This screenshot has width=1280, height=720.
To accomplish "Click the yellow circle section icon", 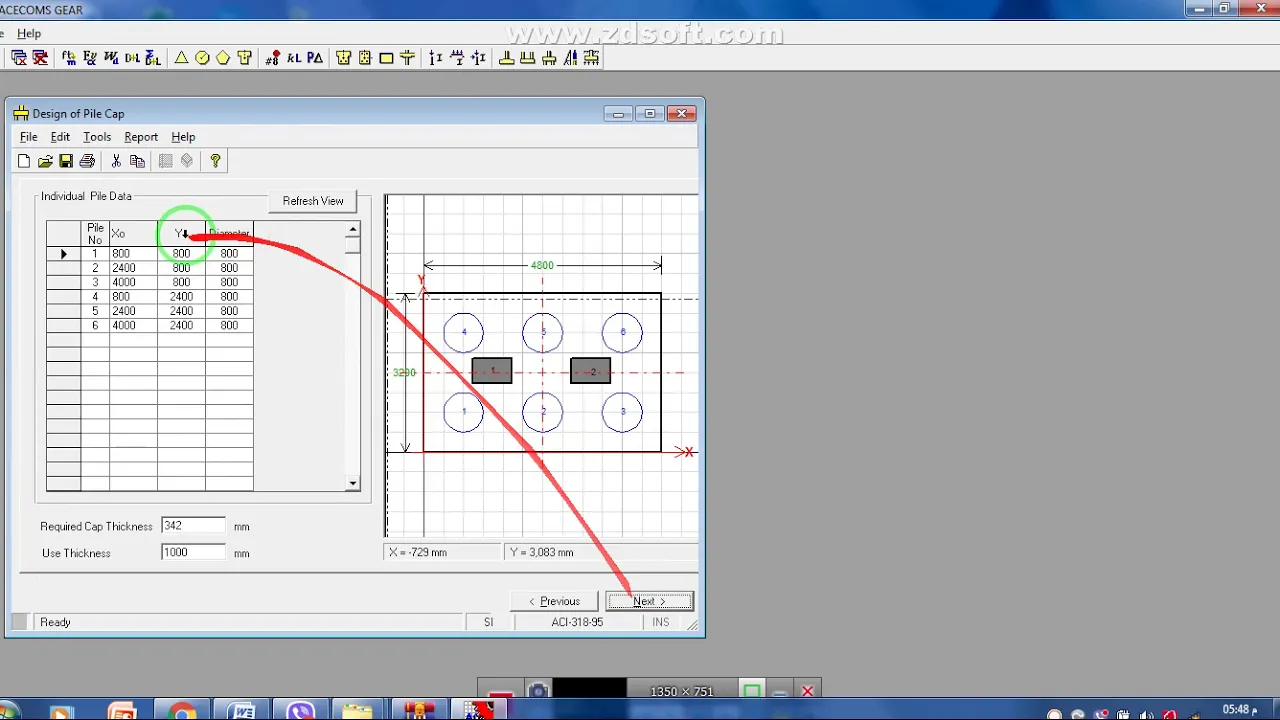I will (202, 58).
